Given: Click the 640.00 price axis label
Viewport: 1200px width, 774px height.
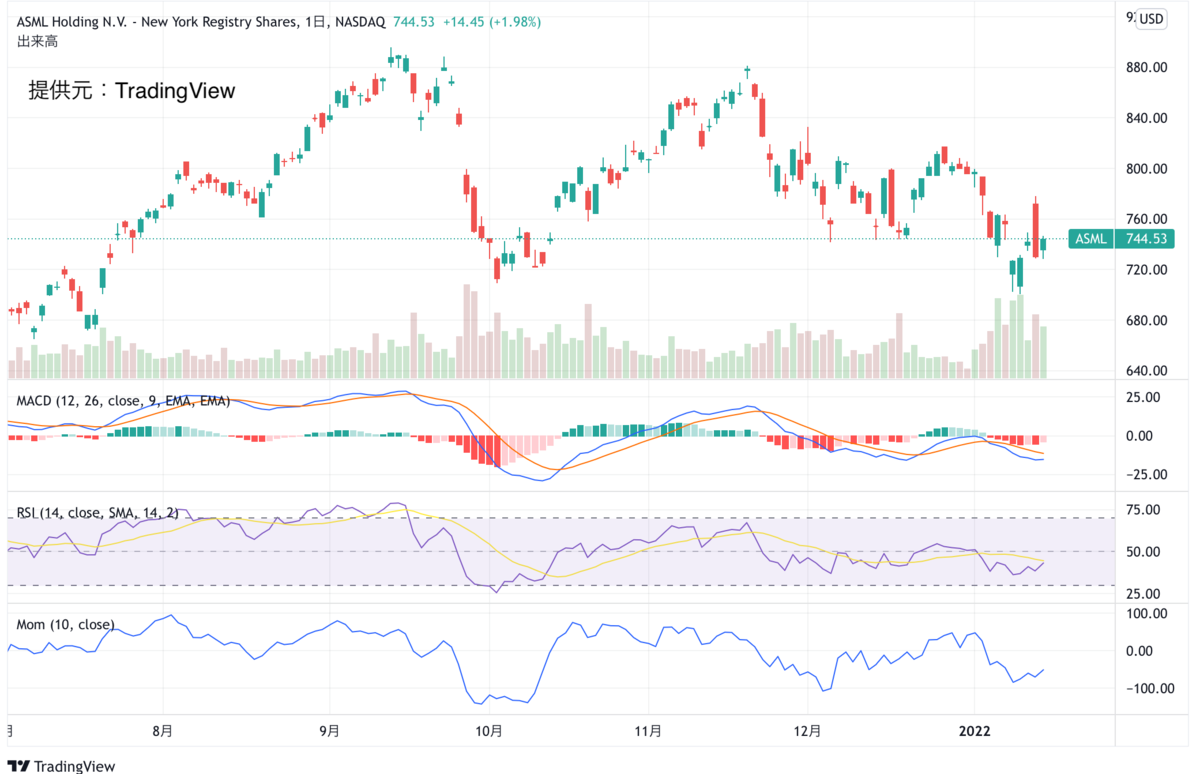Looking at the screenshot, I should (1147, 371).
